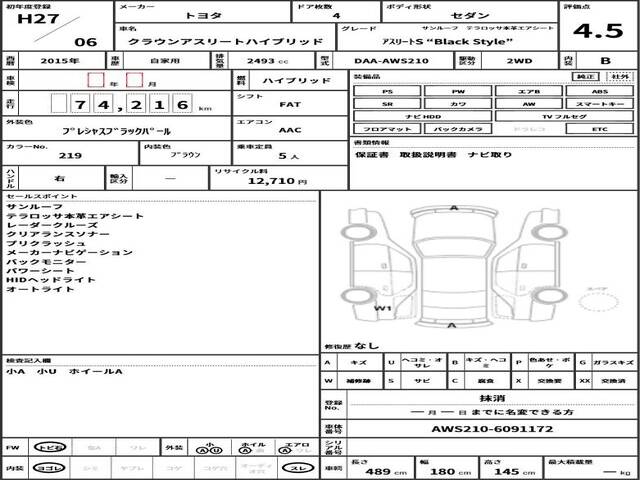
Task: Click the circled A under ホイール
Action: click(244, 450)
